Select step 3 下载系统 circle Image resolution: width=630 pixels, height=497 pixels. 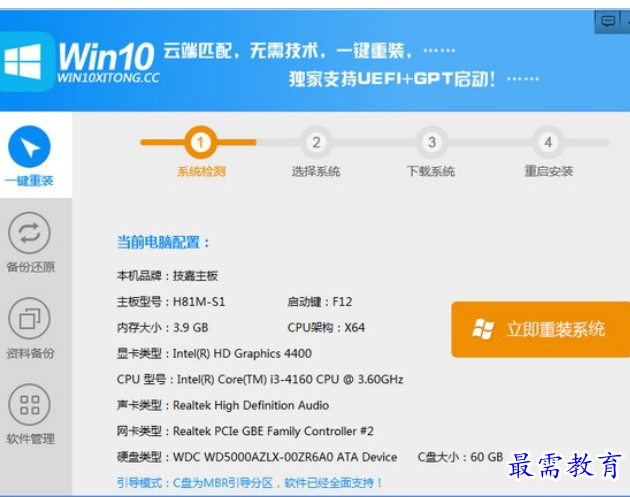432,142
